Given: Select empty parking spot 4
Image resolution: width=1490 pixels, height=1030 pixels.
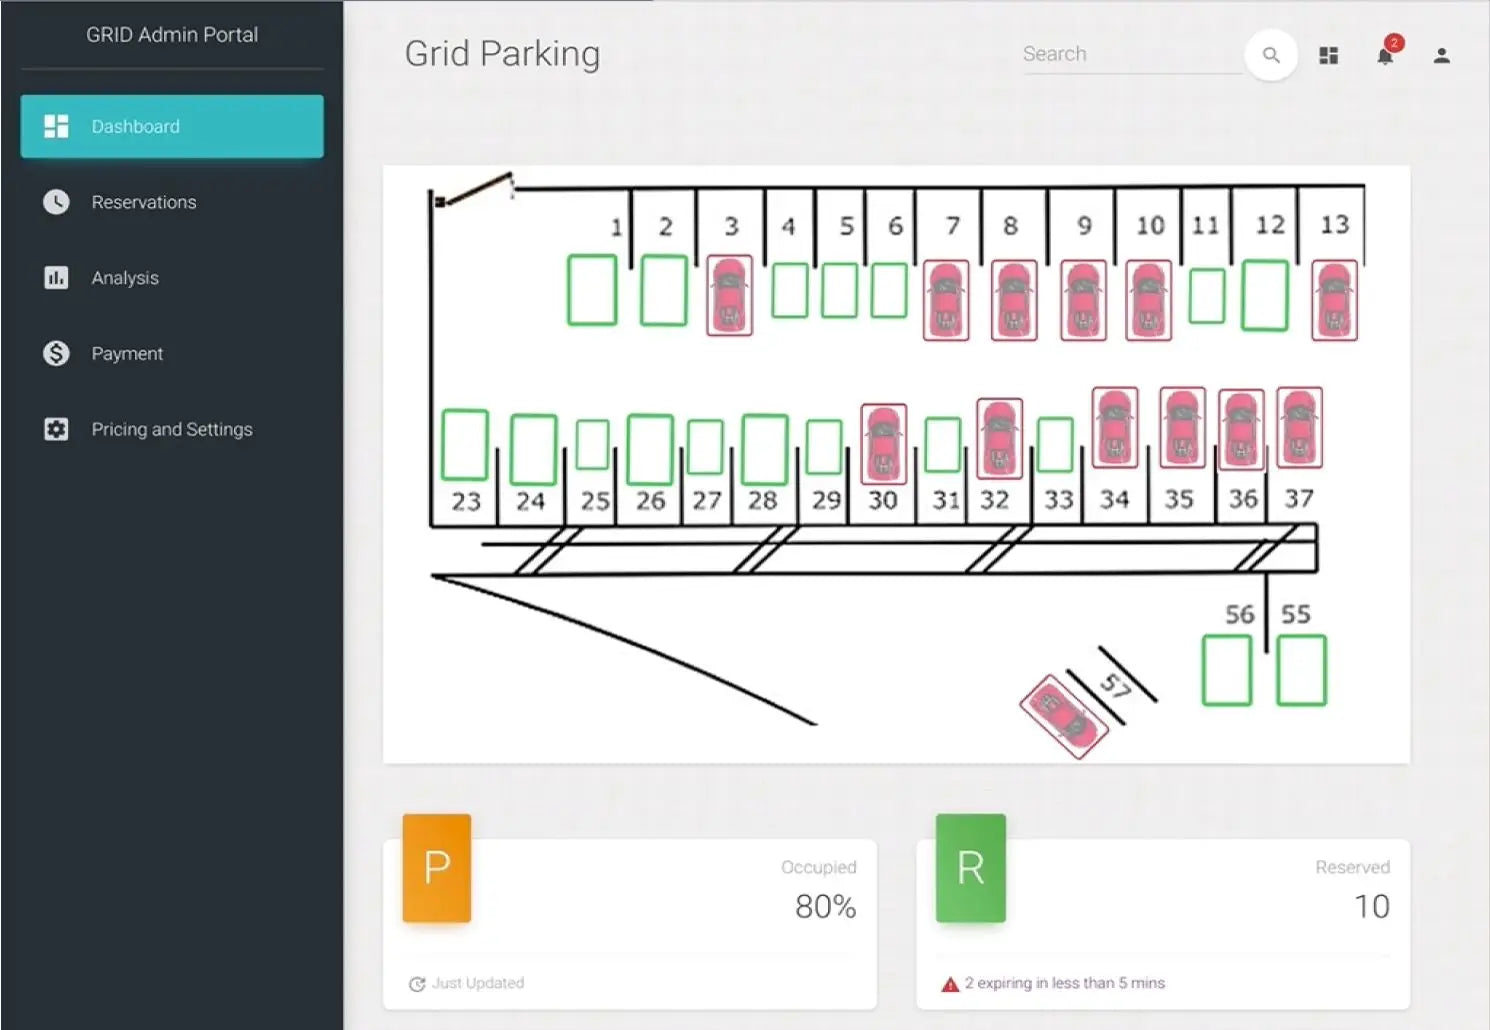Looking at the screenshot, I should tap(790, 291).
